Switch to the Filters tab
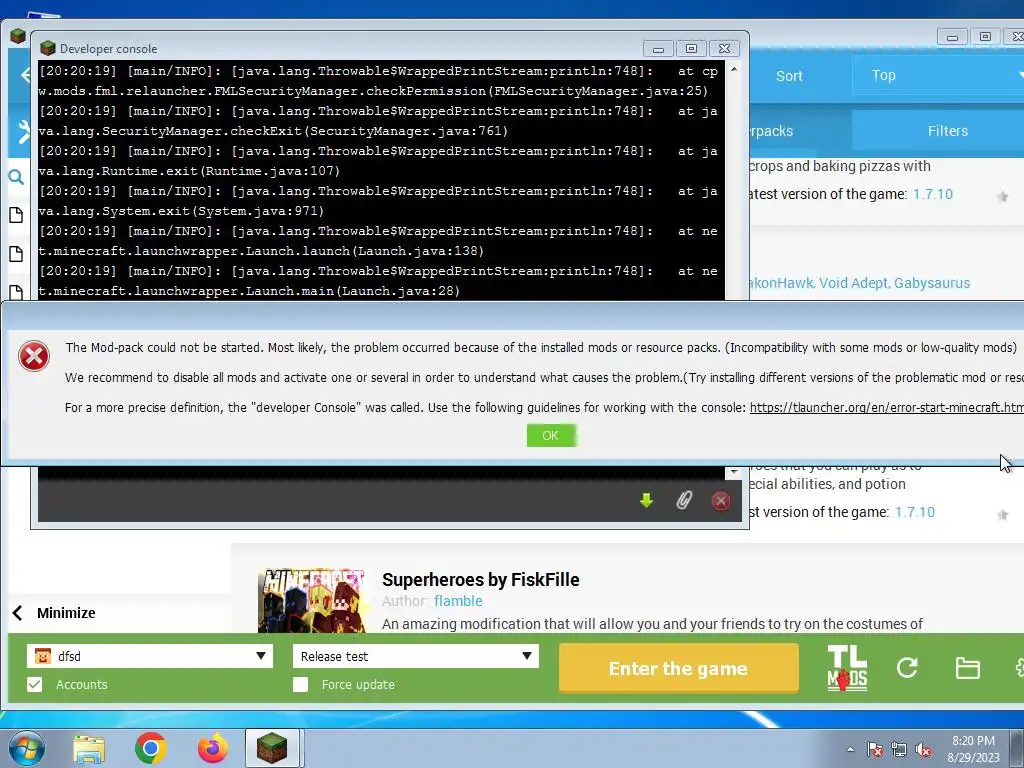Viewport: 1024px width, 768px height. pos(948,131)
